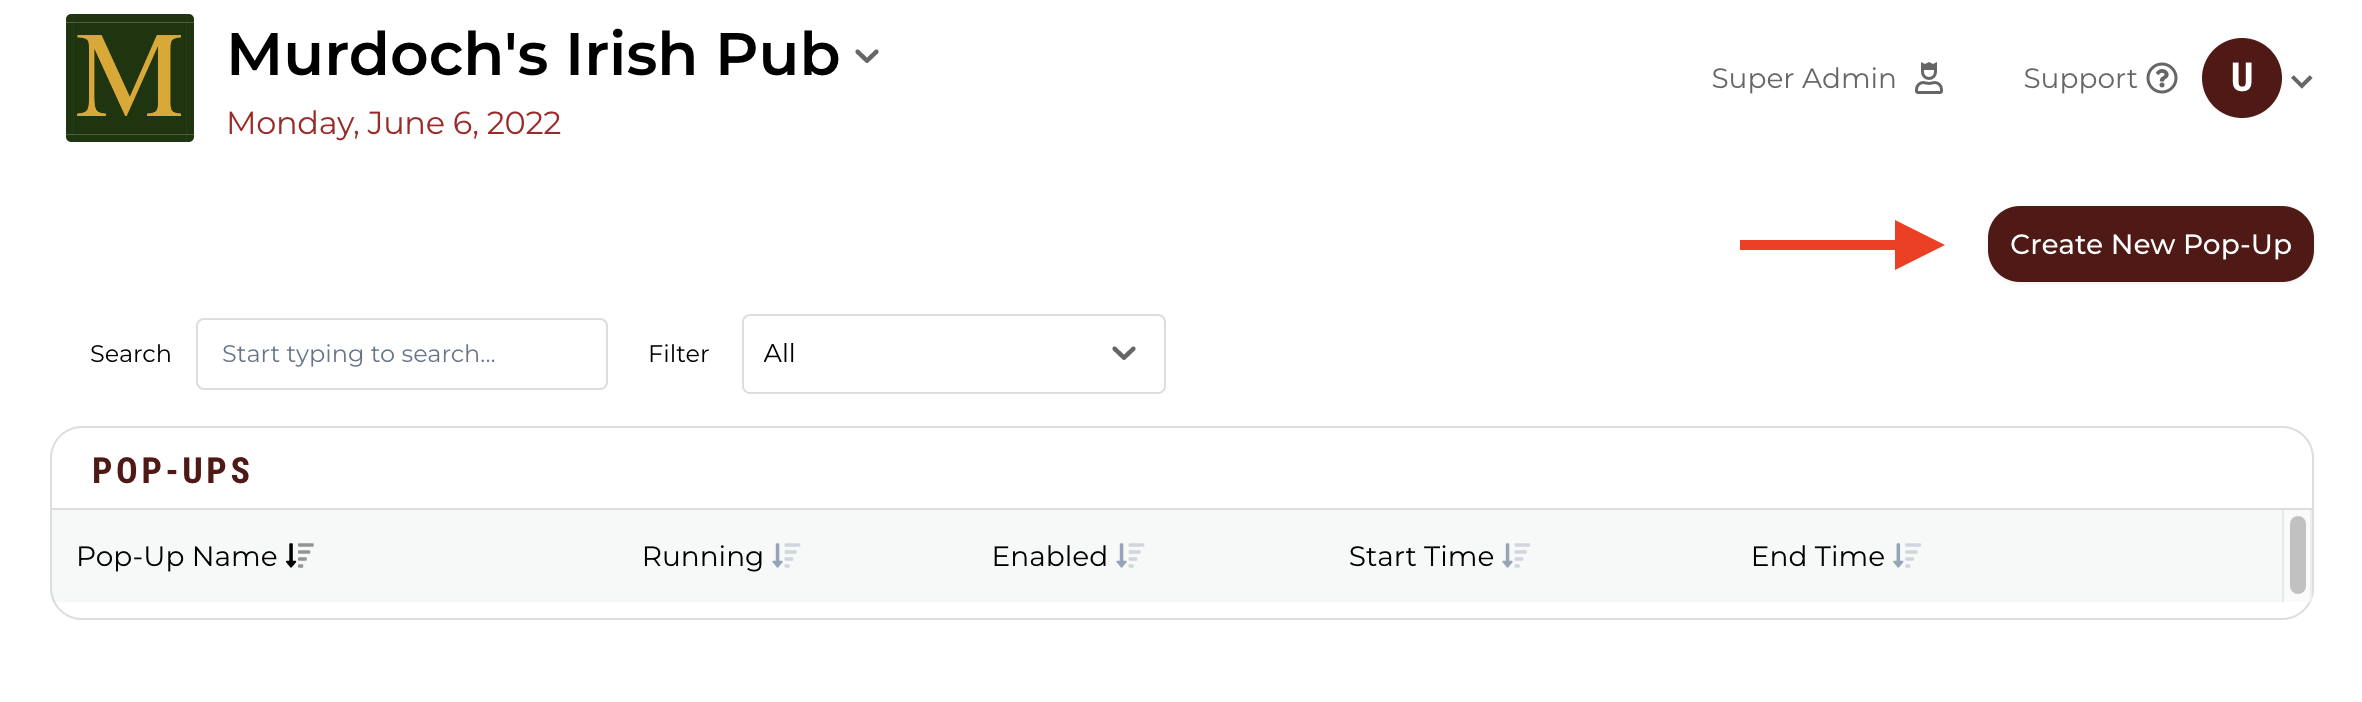Click the Monday, June 6, 2022 date
Viewport: 2362px width, 702px height.
393,123
